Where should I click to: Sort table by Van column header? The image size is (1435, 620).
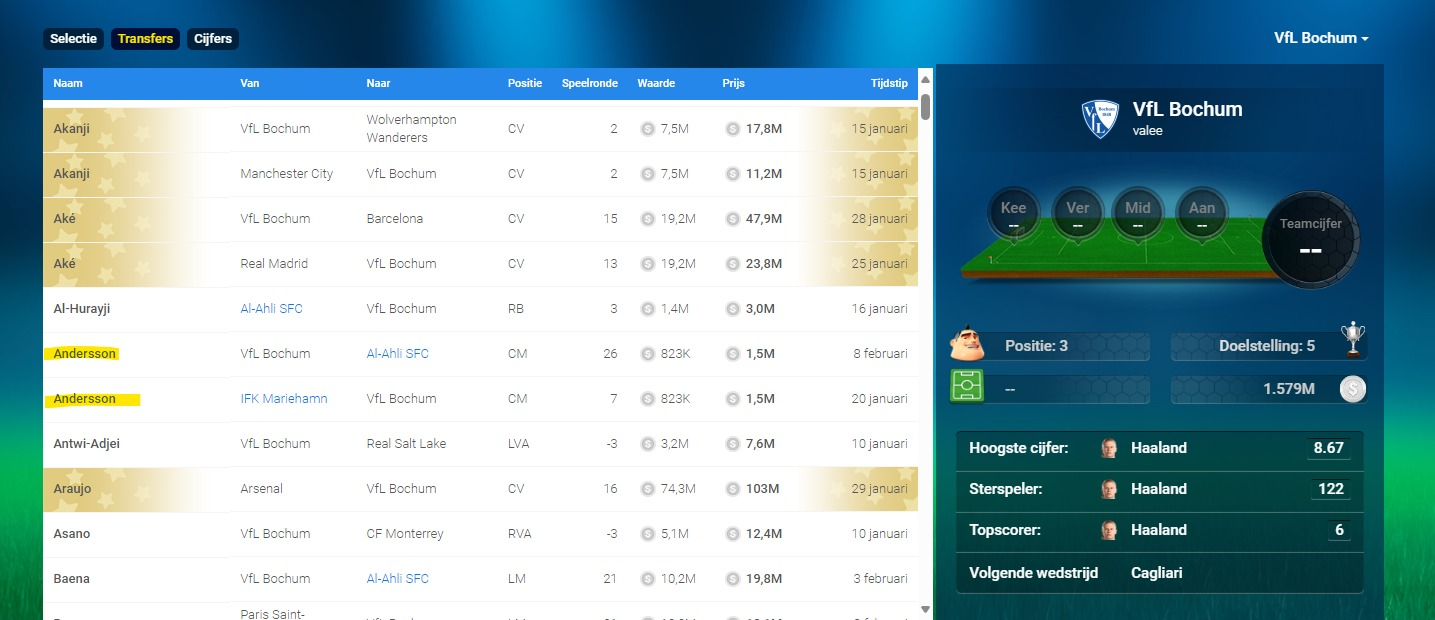point(250,83)
